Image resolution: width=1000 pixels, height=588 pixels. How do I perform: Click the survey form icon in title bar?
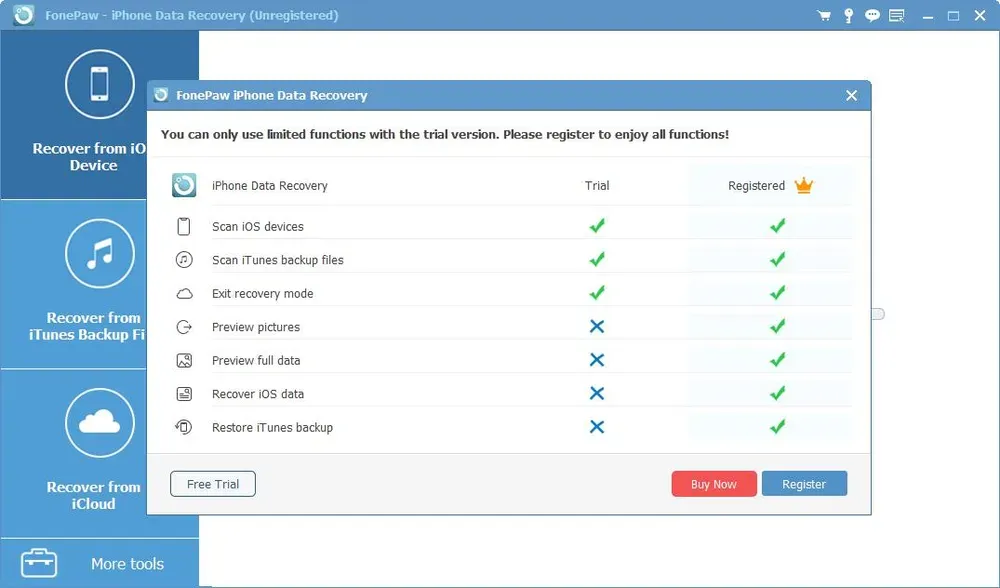click(x=896, y=15)
